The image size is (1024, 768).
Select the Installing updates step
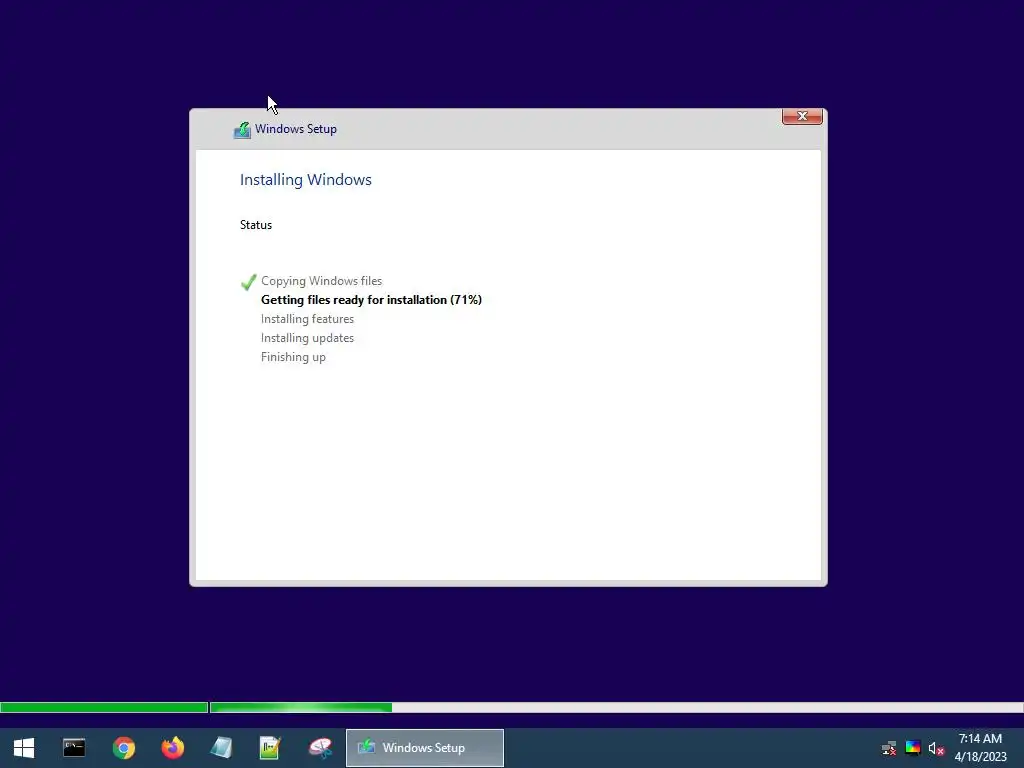tap(307, 338)
